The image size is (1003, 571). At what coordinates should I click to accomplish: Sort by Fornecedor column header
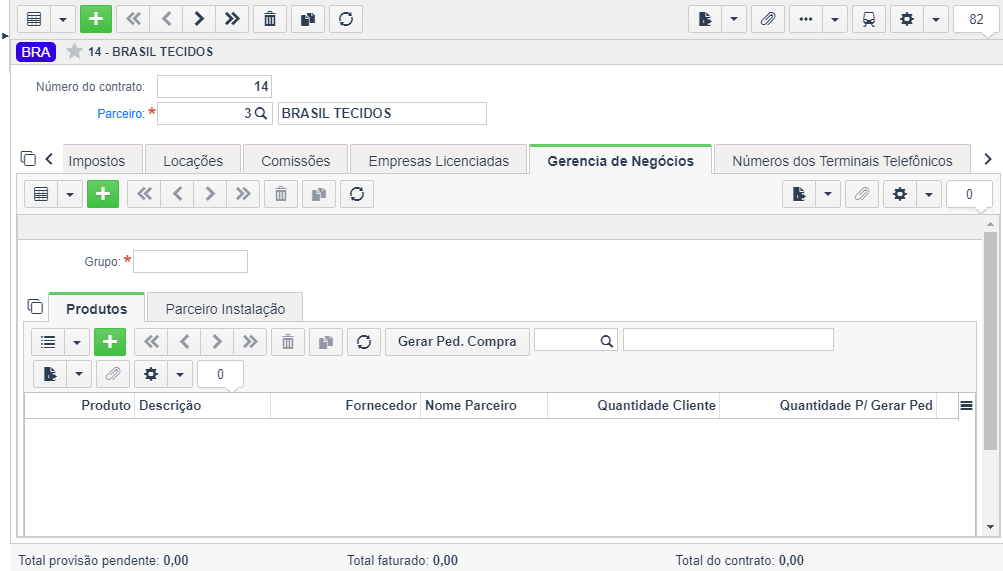(345, 405)
